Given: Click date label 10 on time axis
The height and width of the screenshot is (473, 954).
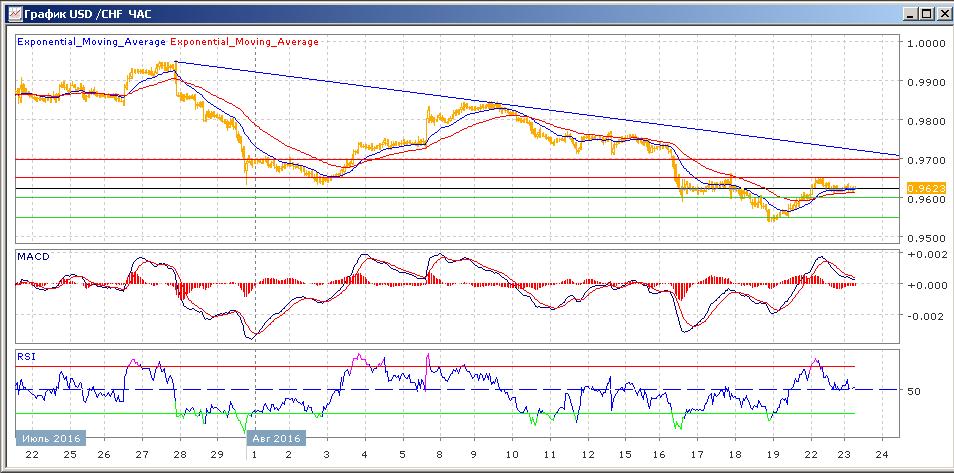Looking at the screenshot, I should click(512, 455).
